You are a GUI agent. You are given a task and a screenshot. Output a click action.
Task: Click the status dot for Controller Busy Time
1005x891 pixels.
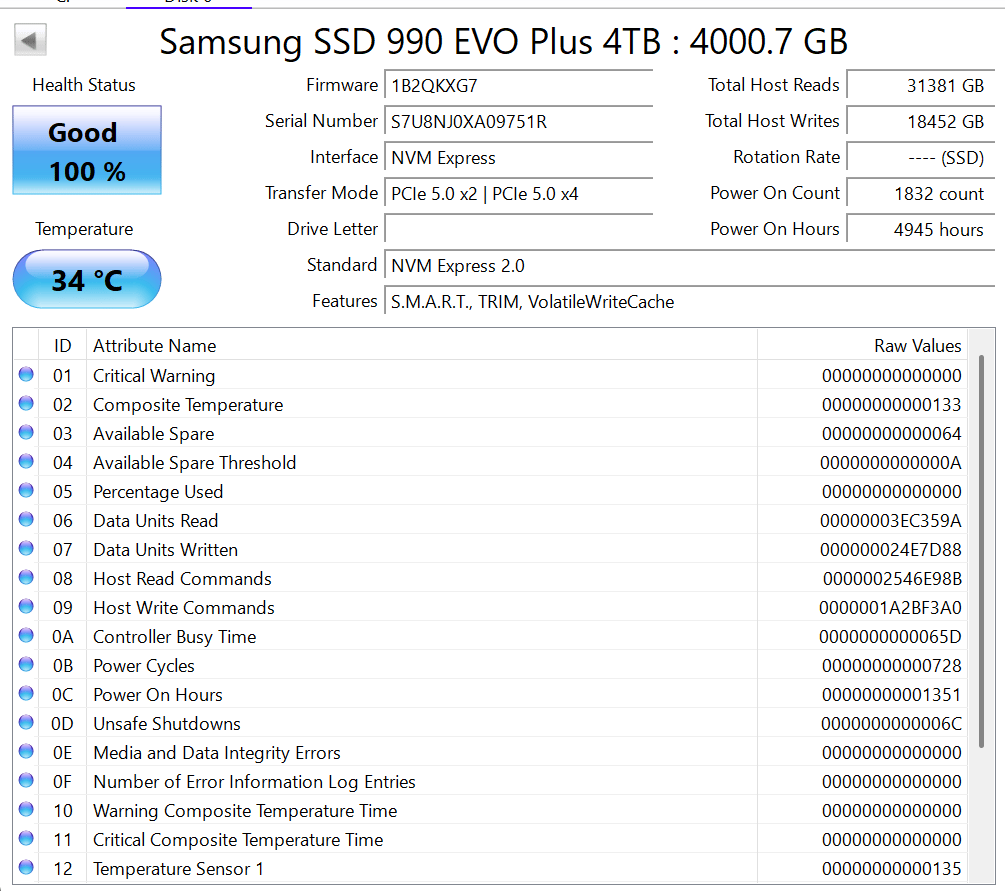(x=26, y=635)
